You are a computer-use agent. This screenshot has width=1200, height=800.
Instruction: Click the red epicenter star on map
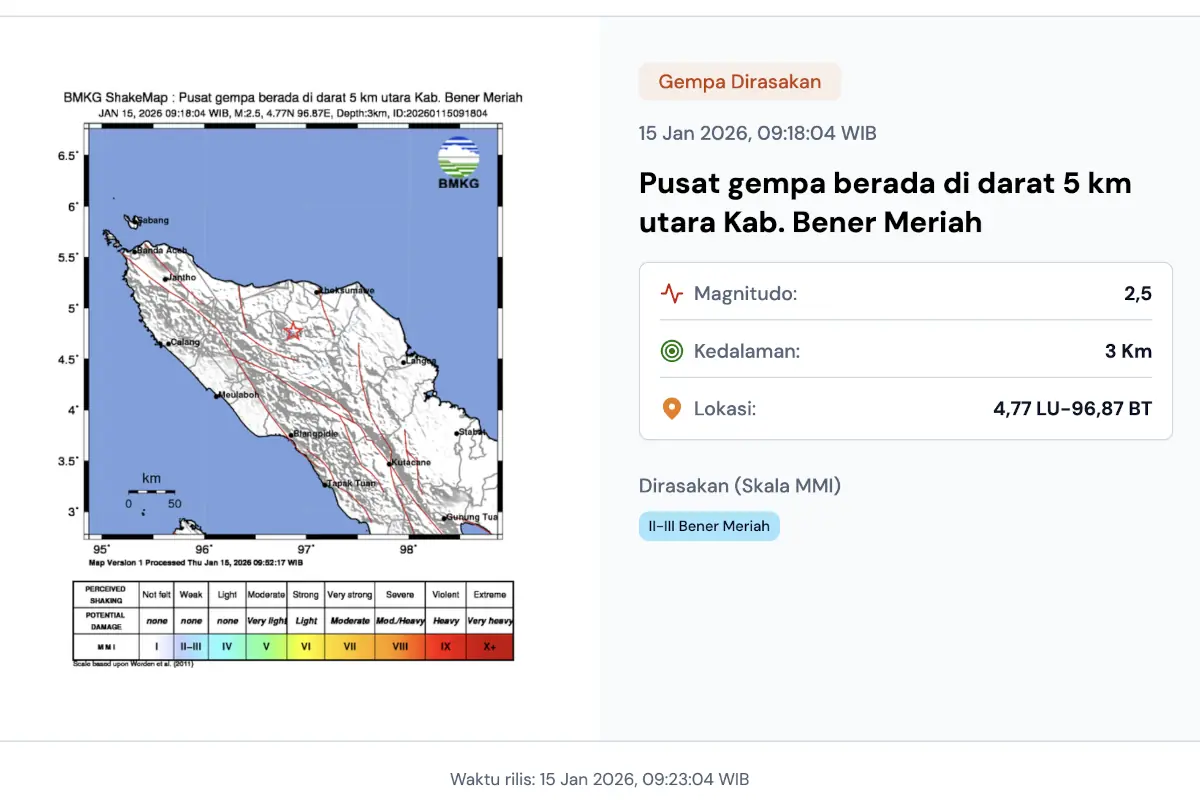293,331
